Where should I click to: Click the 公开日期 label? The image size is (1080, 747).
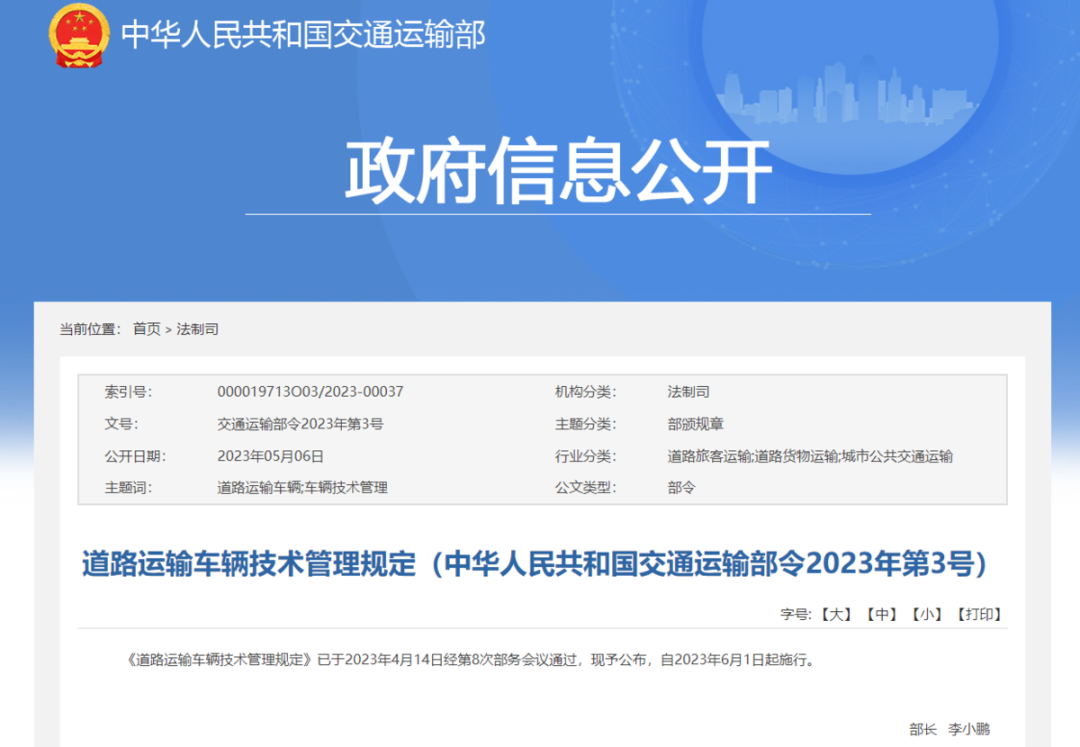tap(135, 456)
